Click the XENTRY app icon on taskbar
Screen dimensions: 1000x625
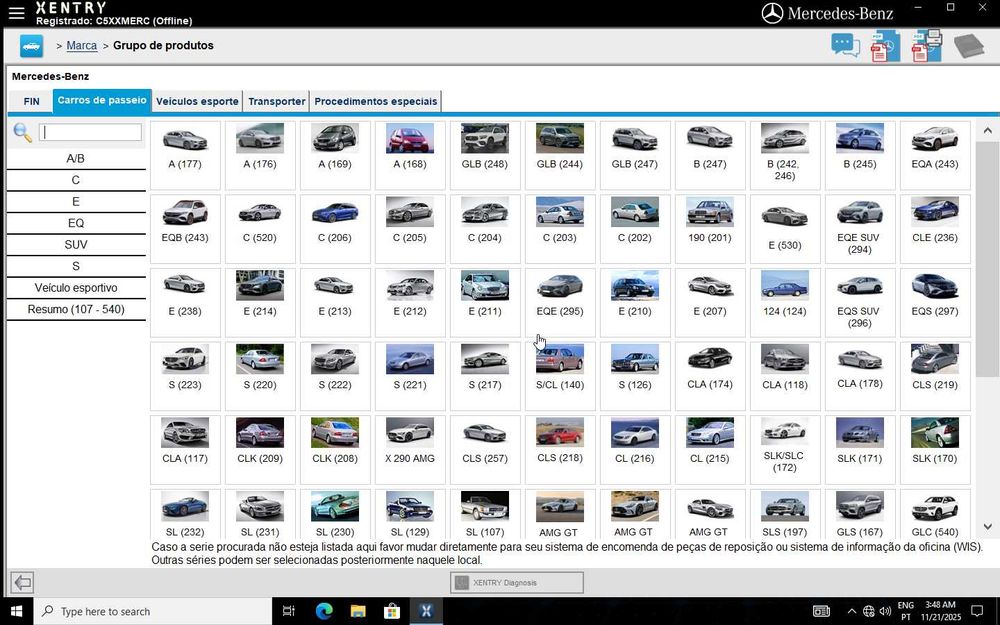click(x=426, y=611)
